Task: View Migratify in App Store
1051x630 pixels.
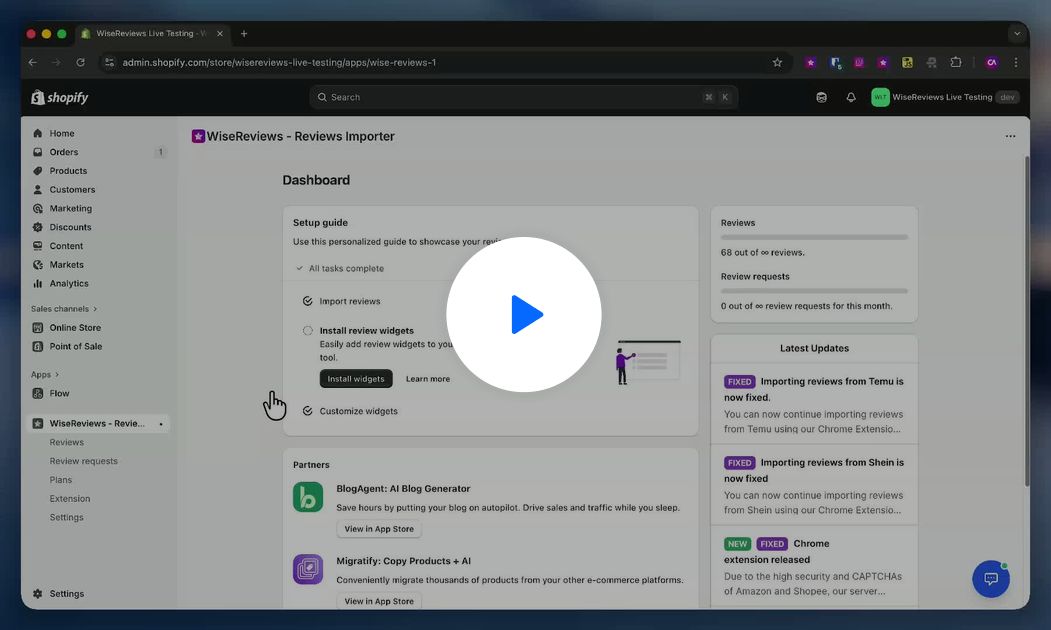Action: pos(379,601)
